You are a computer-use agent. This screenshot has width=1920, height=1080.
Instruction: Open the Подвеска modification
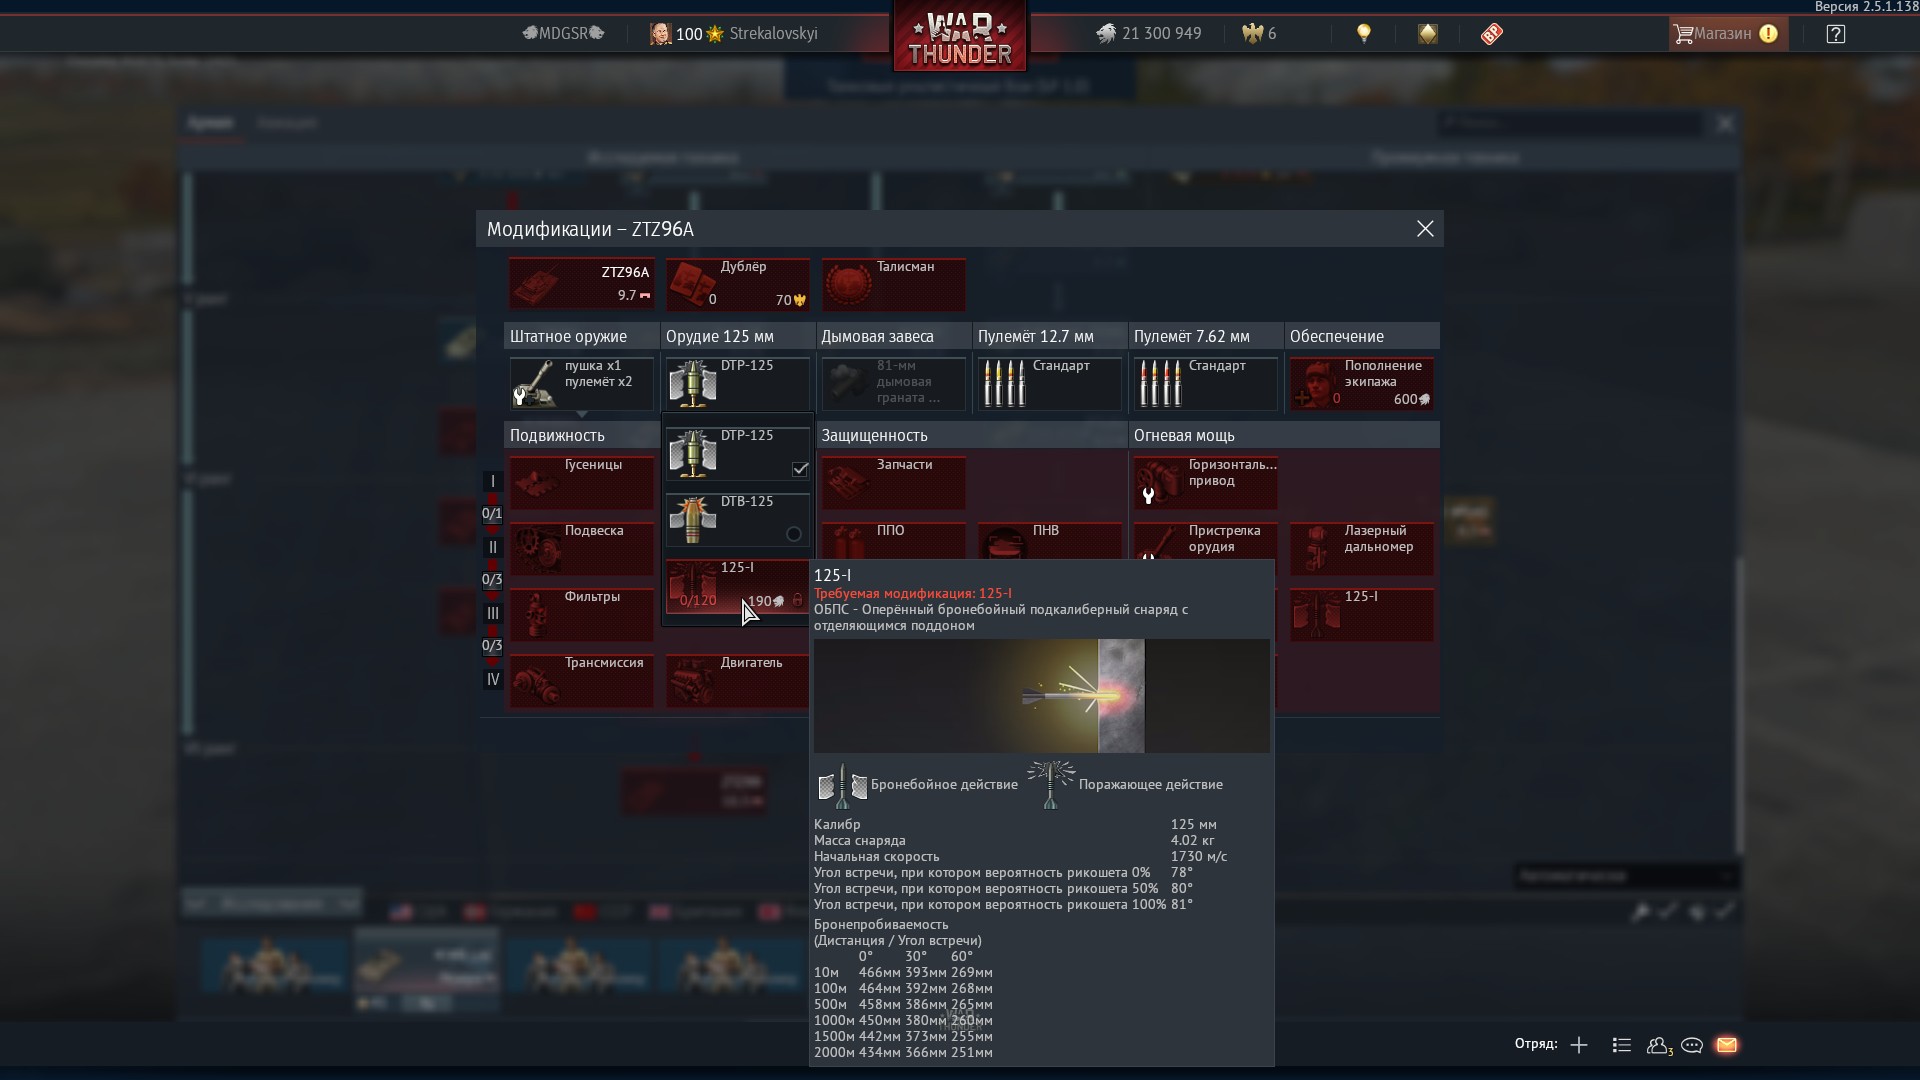click(581, 548)
